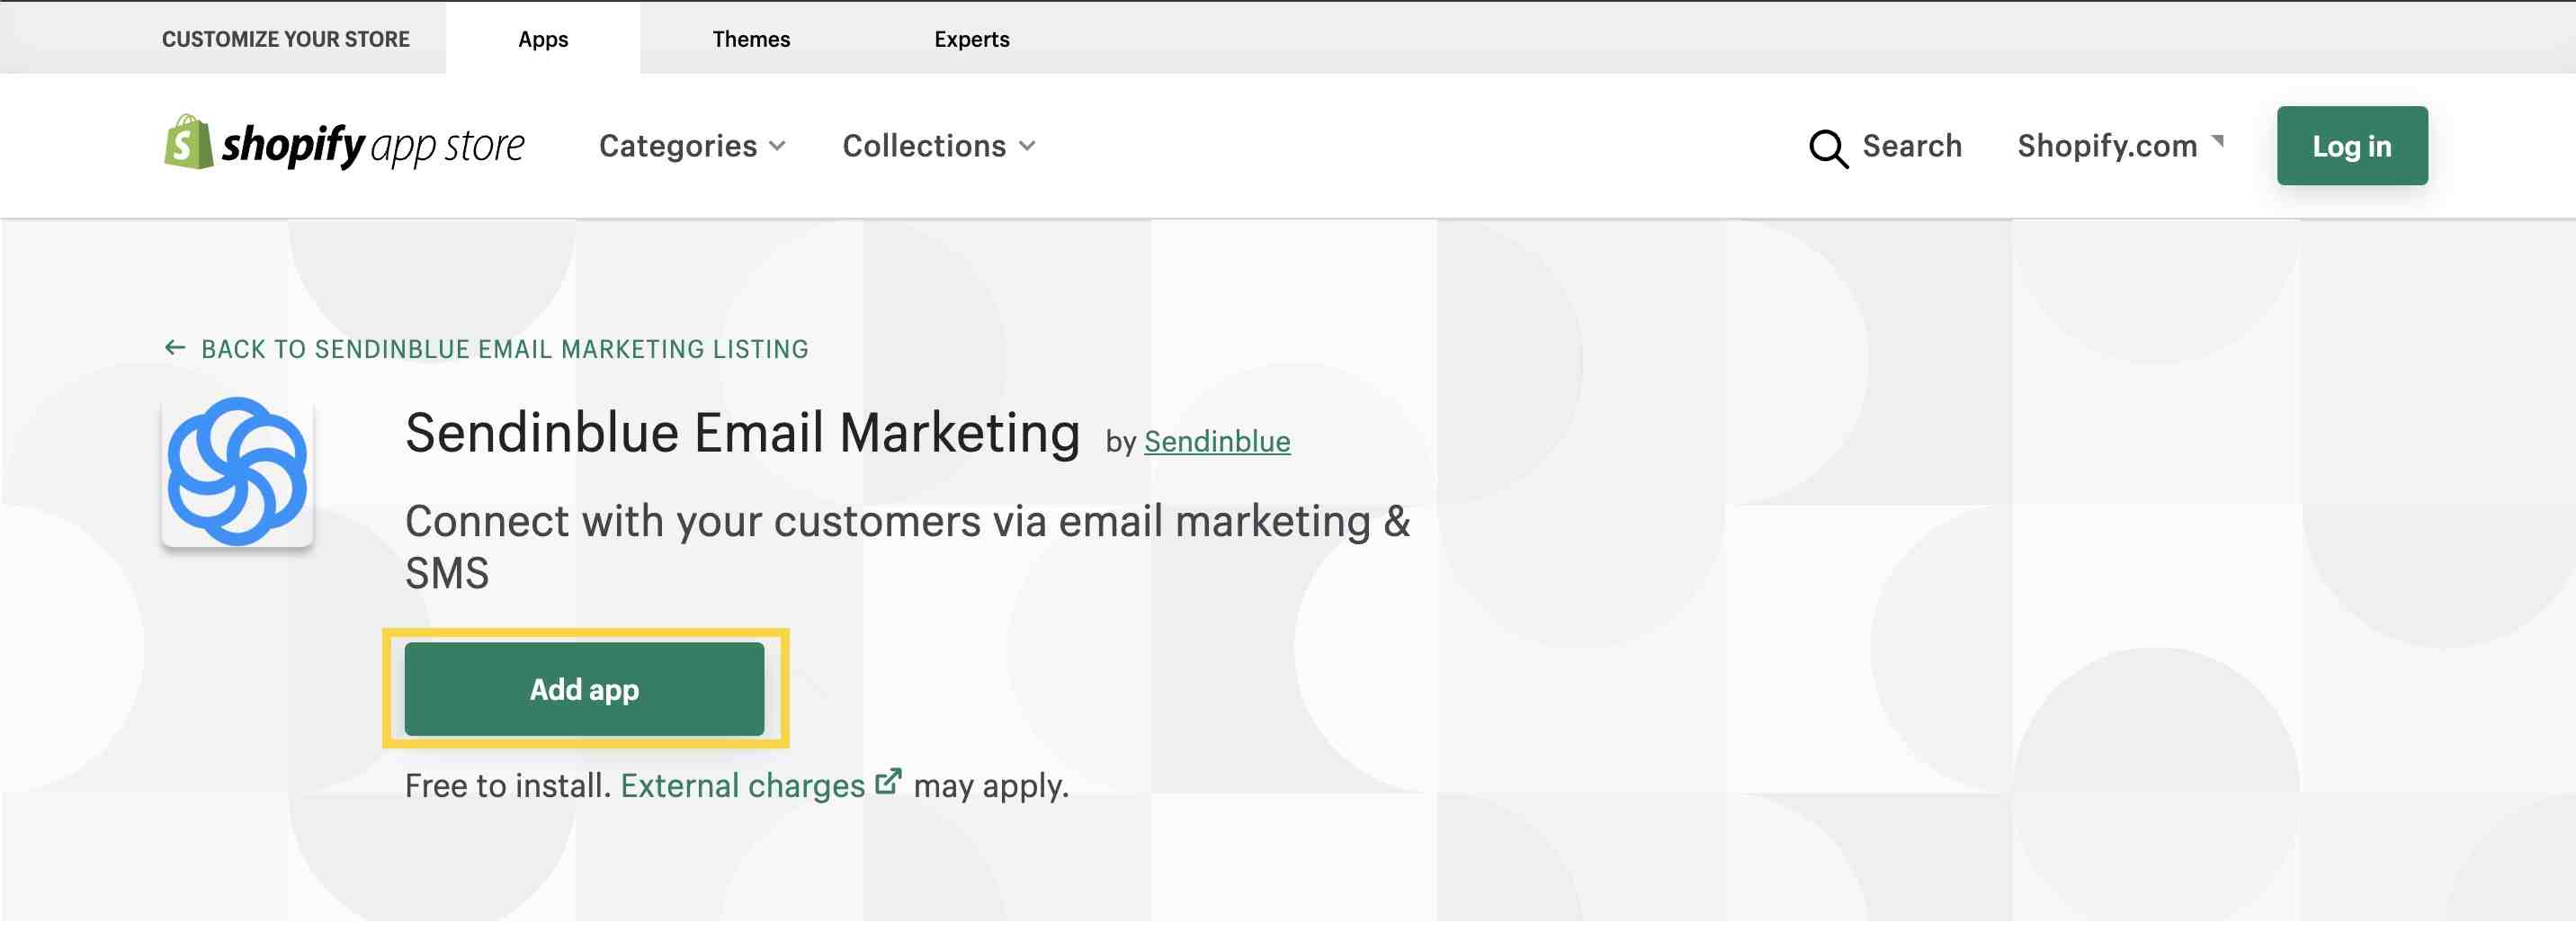
Task: Click the external link icon after External charges
Action: coord(888,781)
